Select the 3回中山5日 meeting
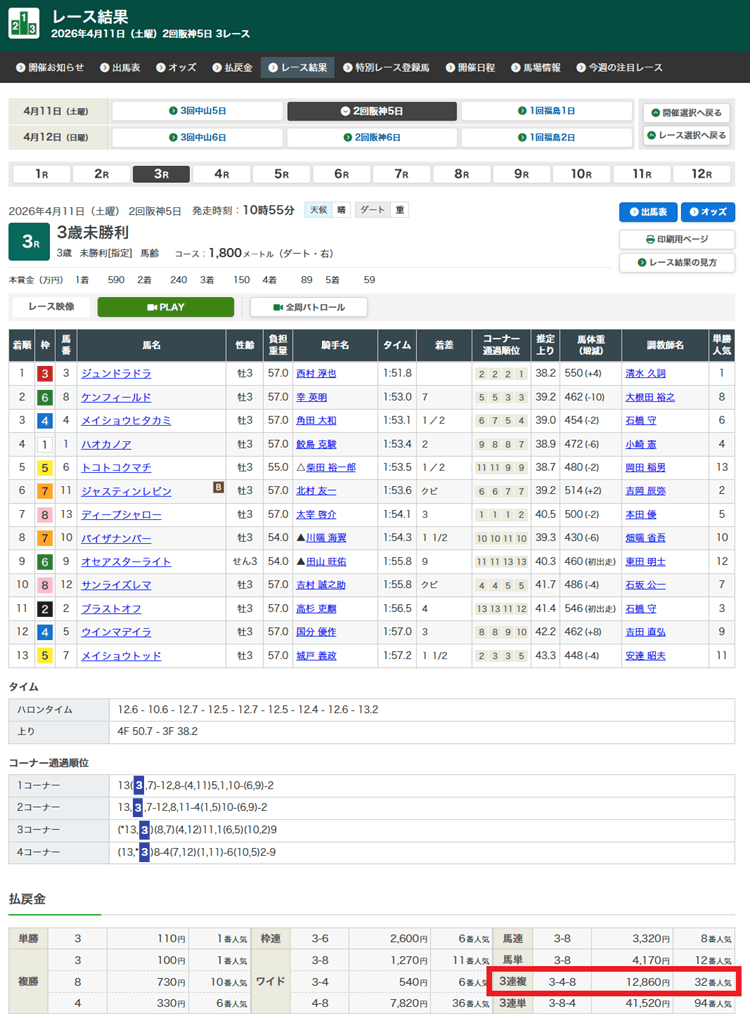 [x=197, y=111]
